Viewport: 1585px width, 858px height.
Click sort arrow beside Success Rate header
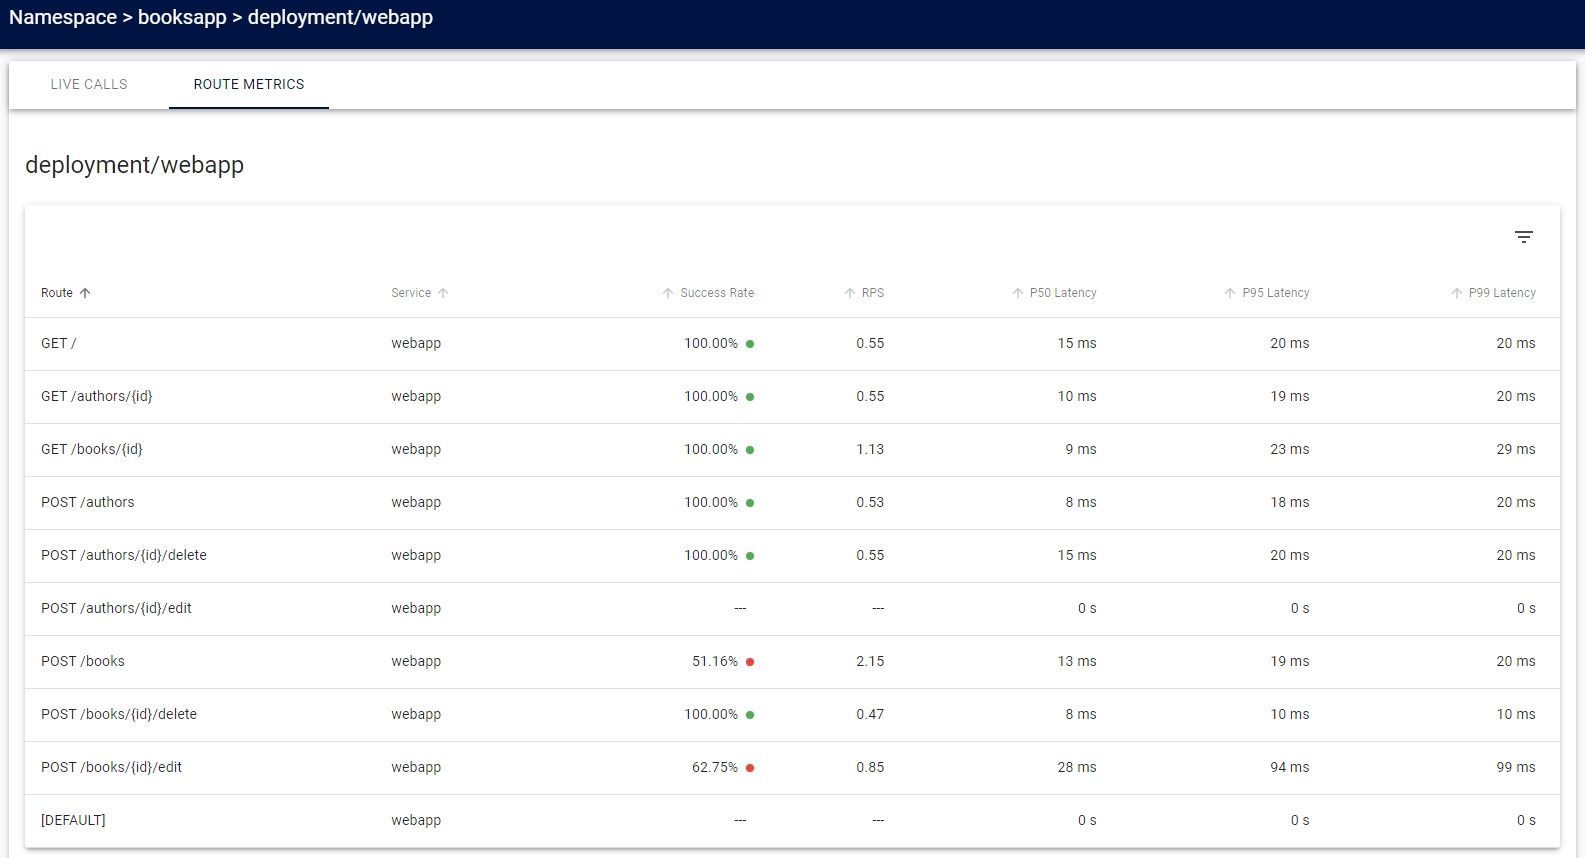coord(668,293)
